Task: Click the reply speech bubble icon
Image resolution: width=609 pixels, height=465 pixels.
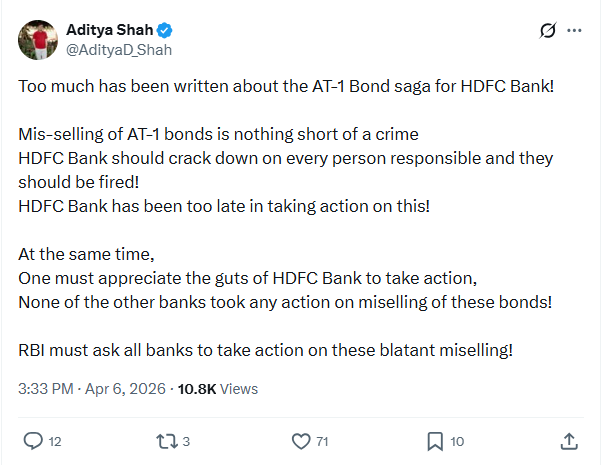Action: click(33, 440)
